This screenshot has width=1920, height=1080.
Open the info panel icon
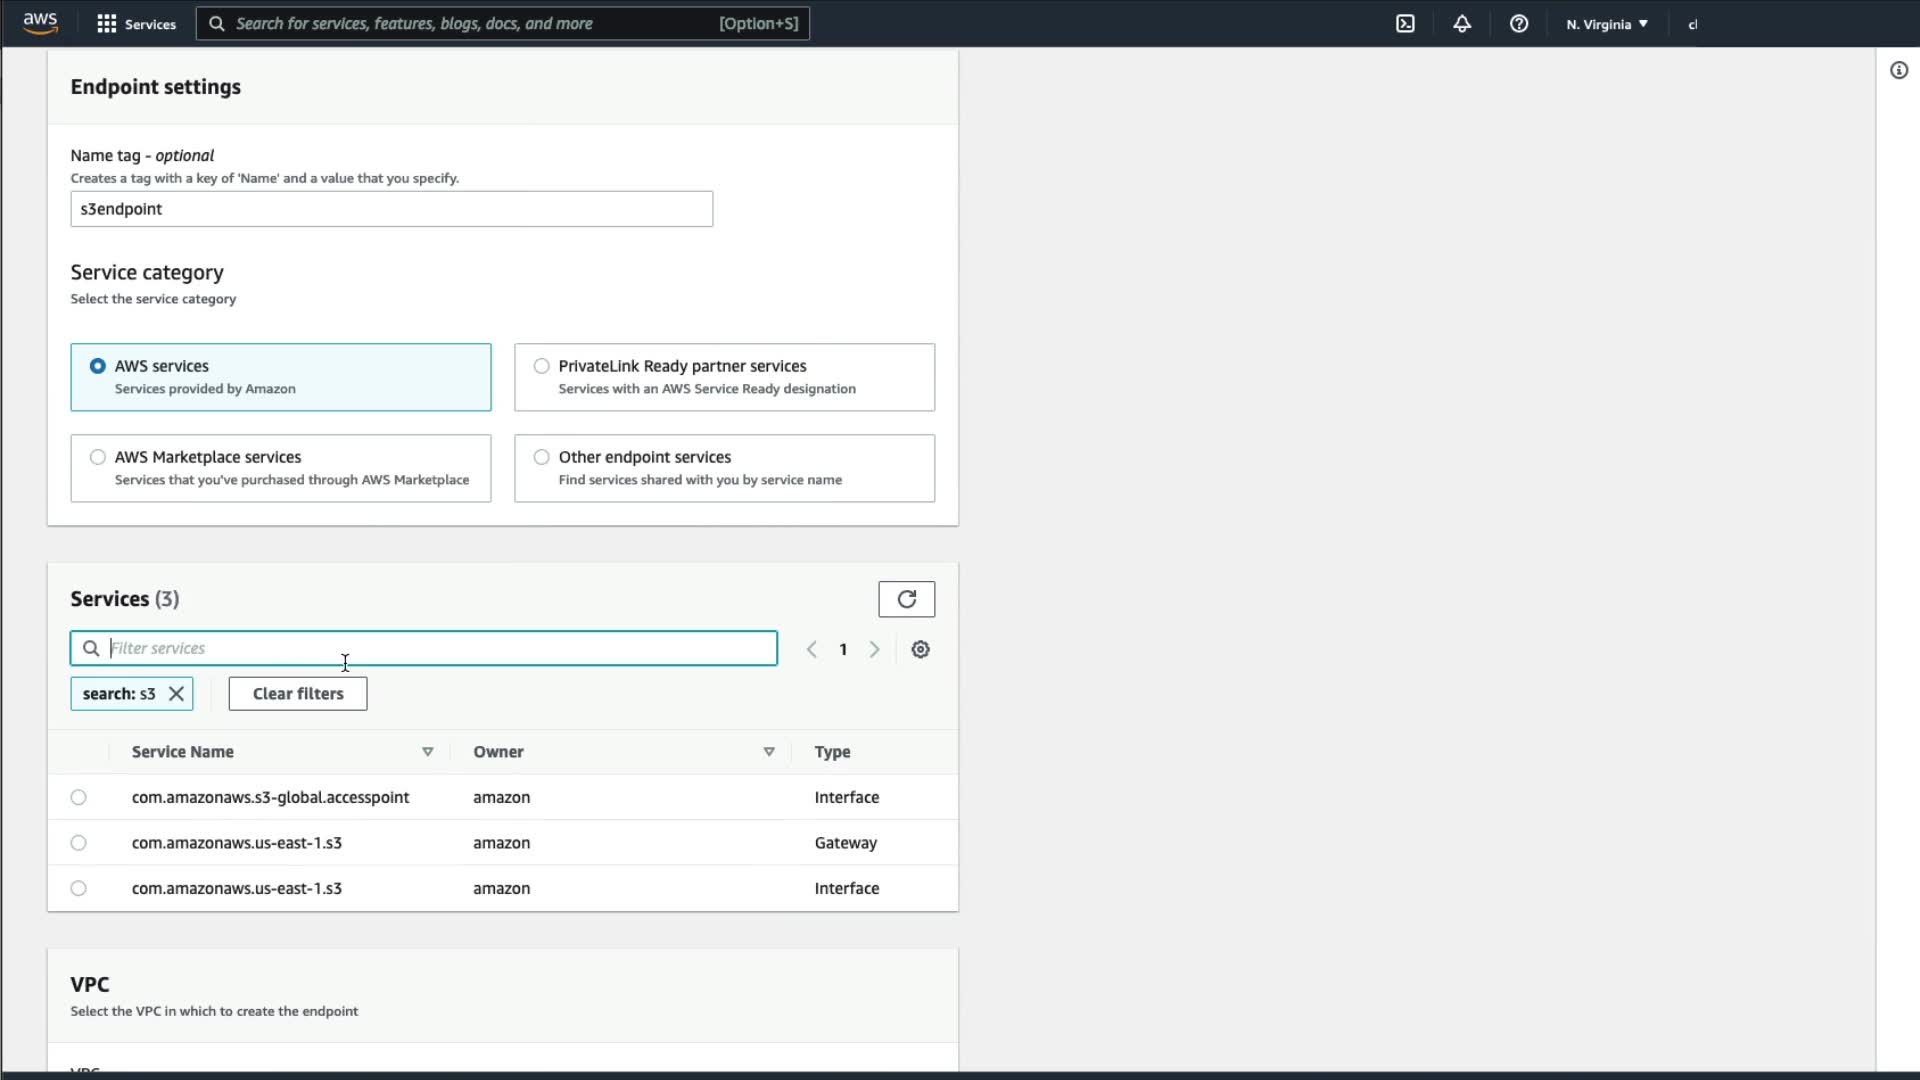coord(1898,70)
